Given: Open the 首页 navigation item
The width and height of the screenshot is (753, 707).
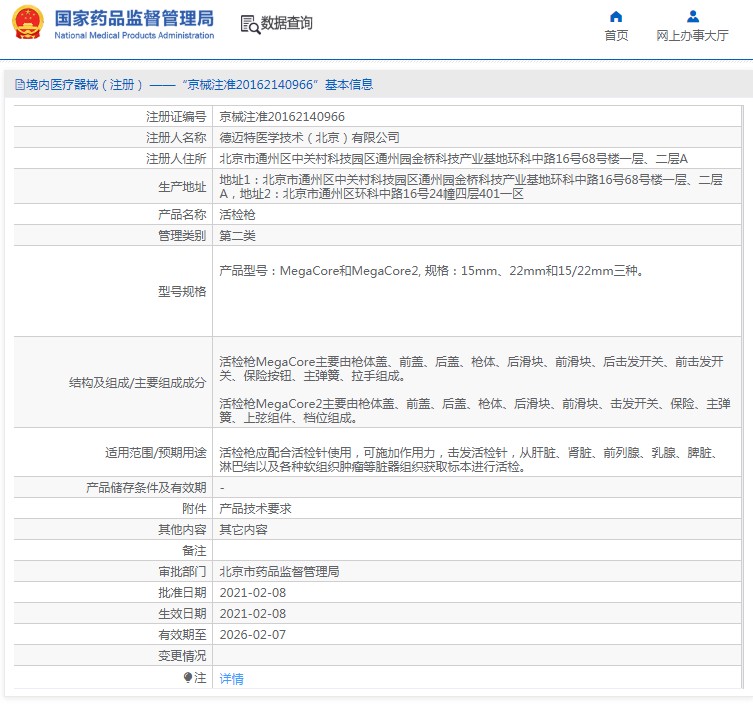Looking at the screenshot, I should 616,36.
